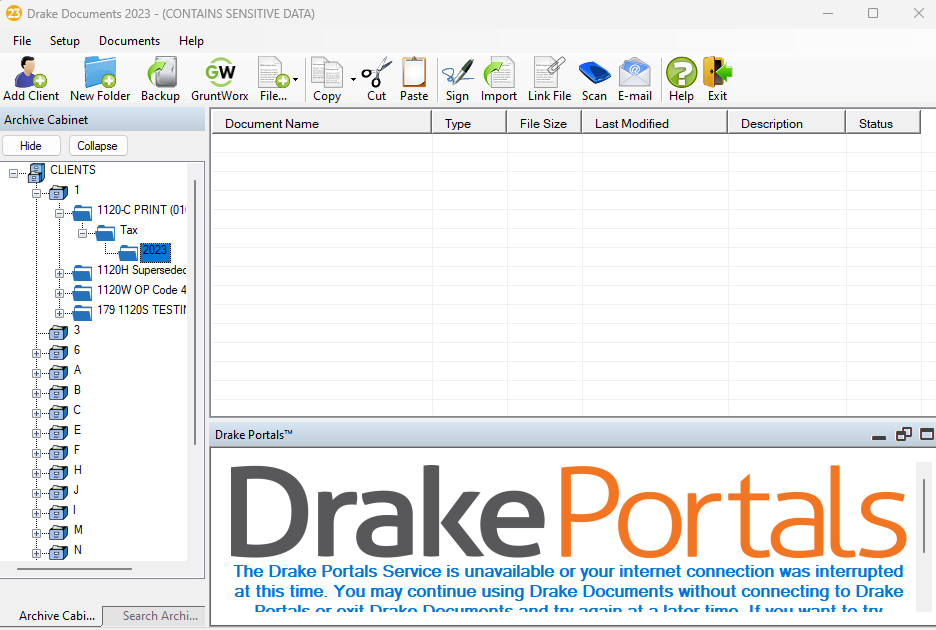Viewport: 936px width, 630px height.
Task: Select the CLIENTS cabinet icon
Action: tap(36, 173)
